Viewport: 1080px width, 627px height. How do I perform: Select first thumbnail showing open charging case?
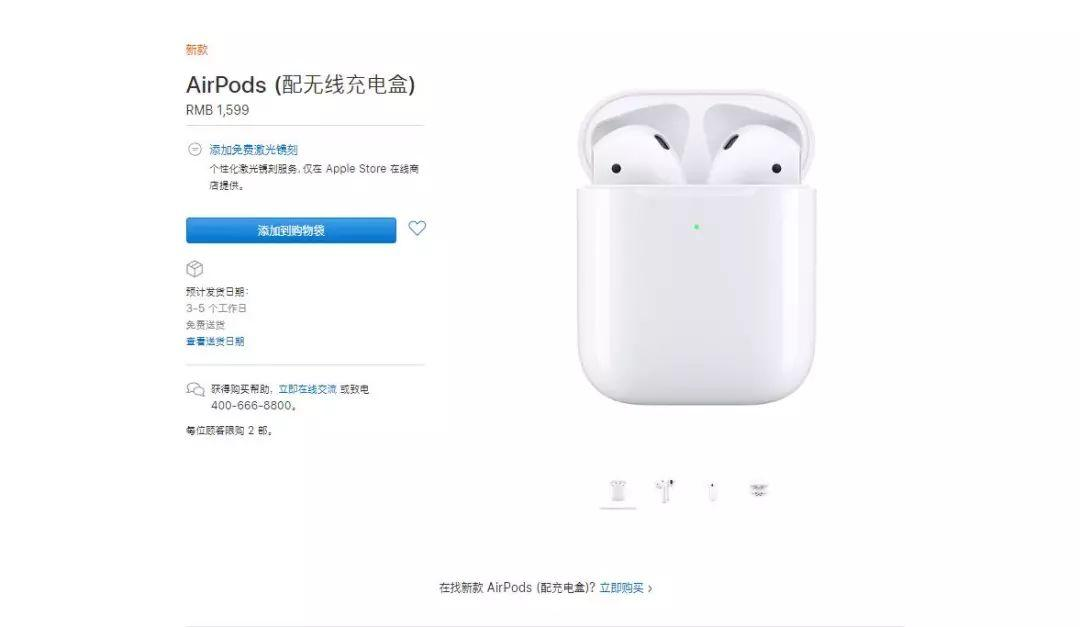618,491
